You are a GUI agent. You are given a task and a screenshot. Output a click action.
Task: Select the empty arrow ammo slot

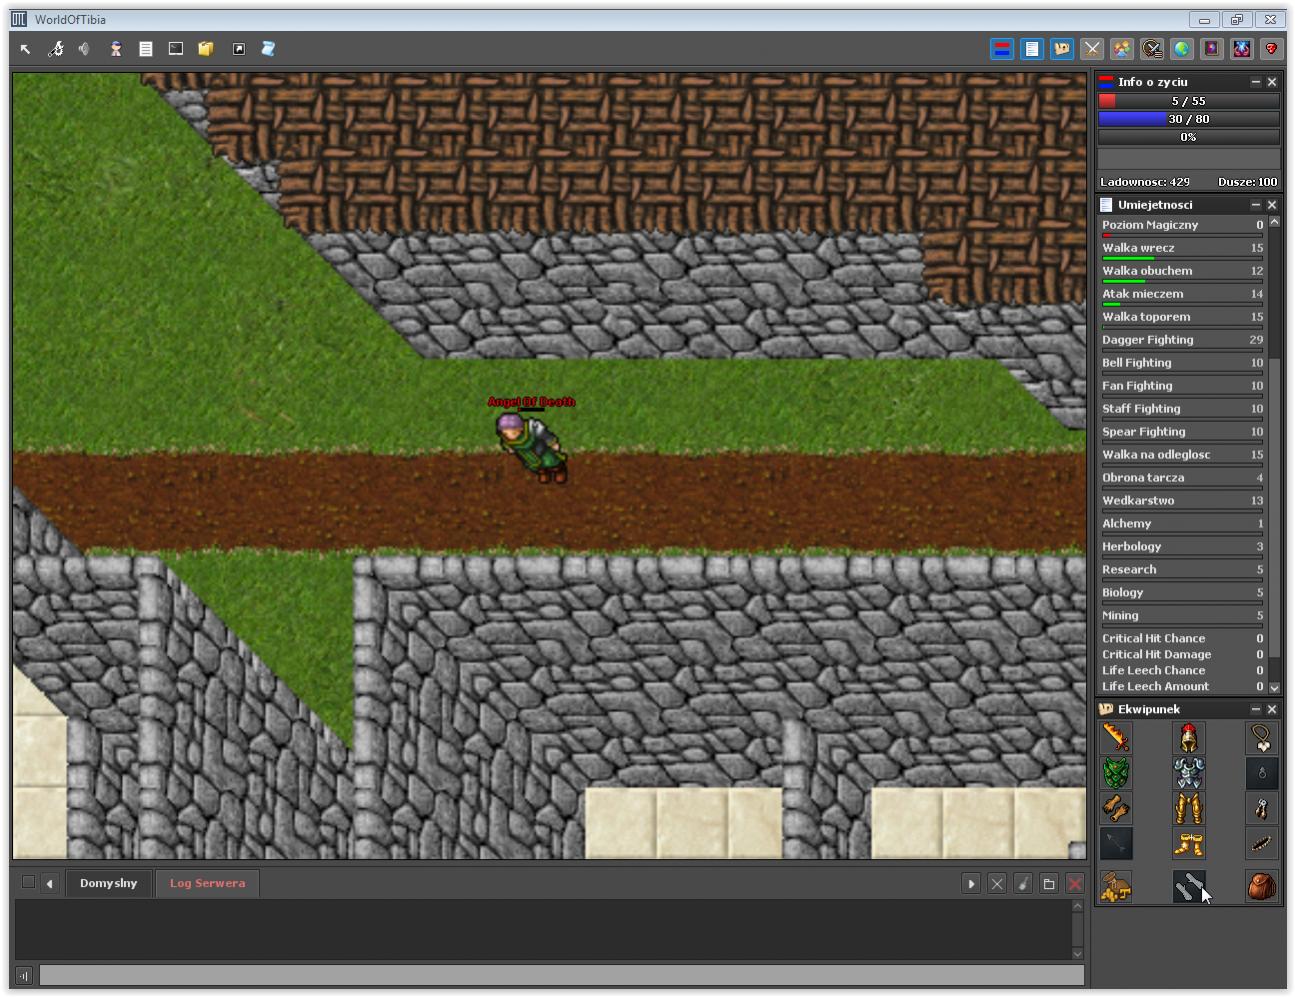tap(1116, 844)
